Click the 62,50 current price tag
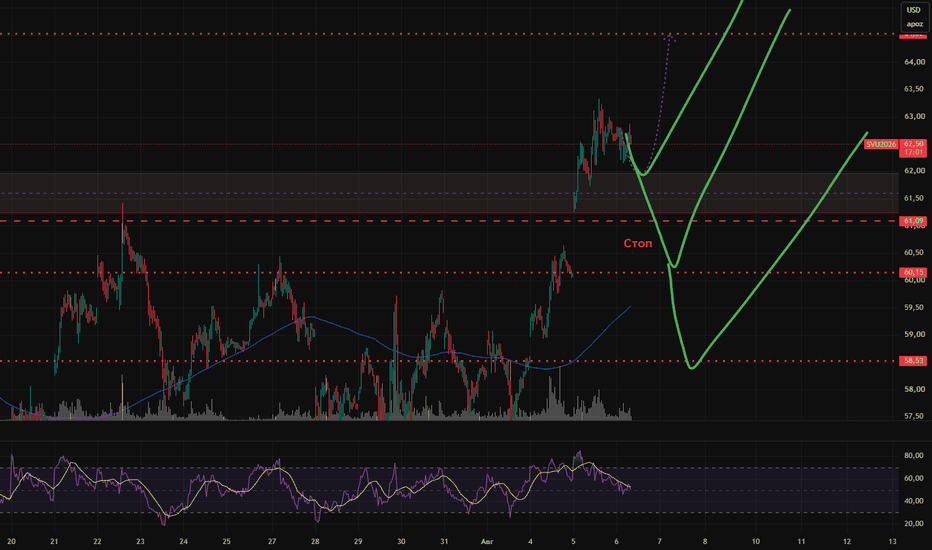This screenshot has height=550, width=932. coord(914,144)
